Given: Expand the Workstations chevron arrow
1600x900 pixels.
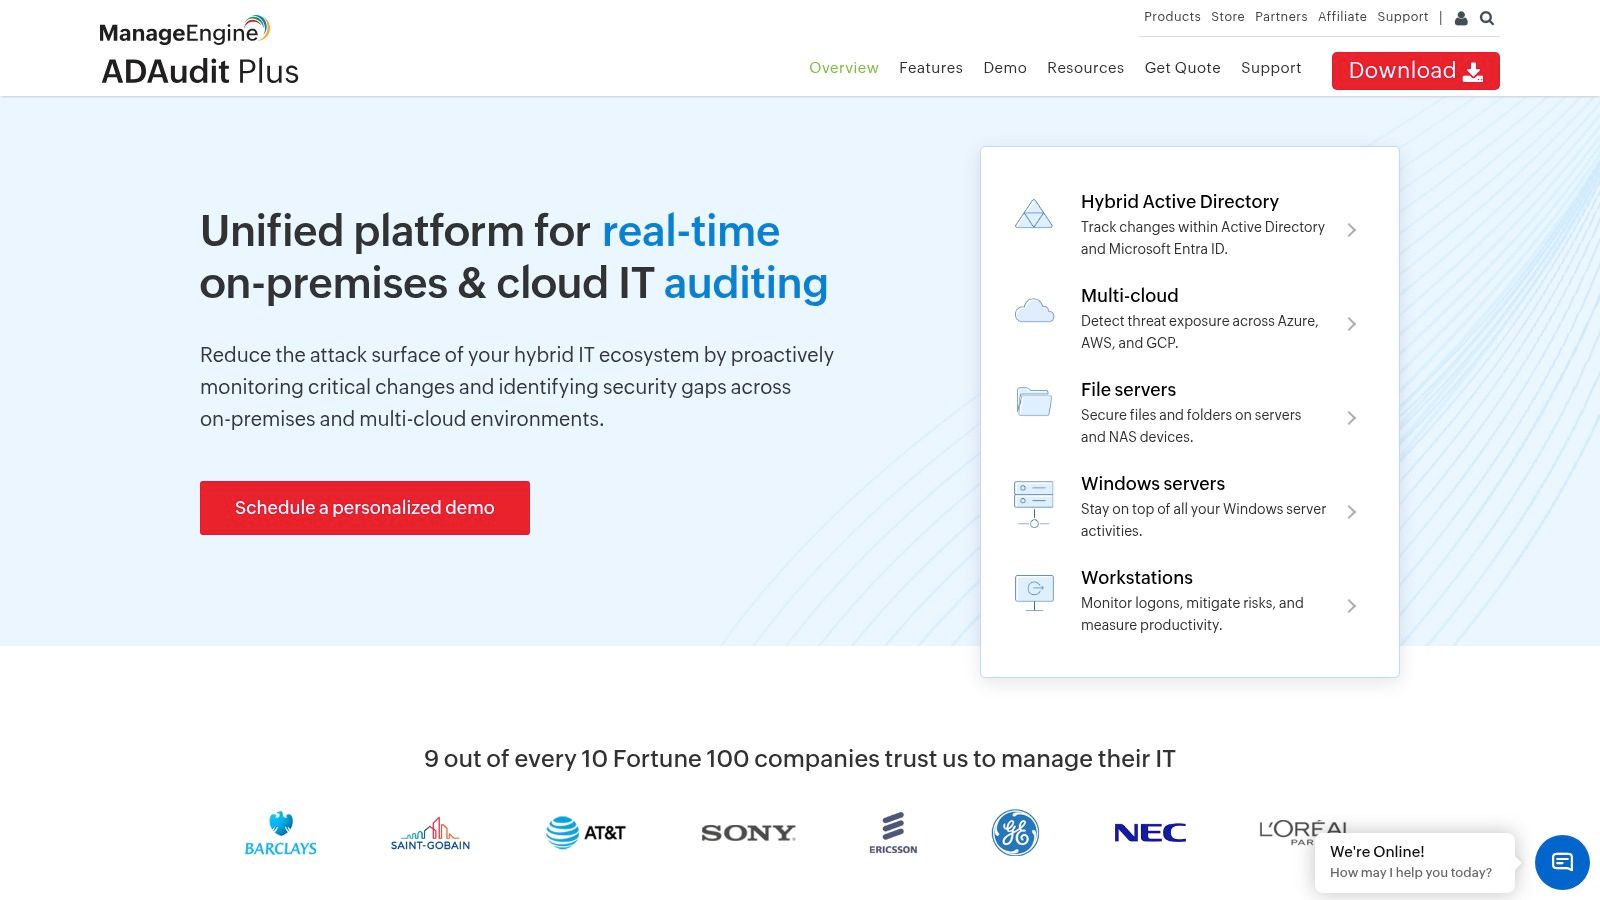Looking at the screenshot, I should tap(1352, 605).
